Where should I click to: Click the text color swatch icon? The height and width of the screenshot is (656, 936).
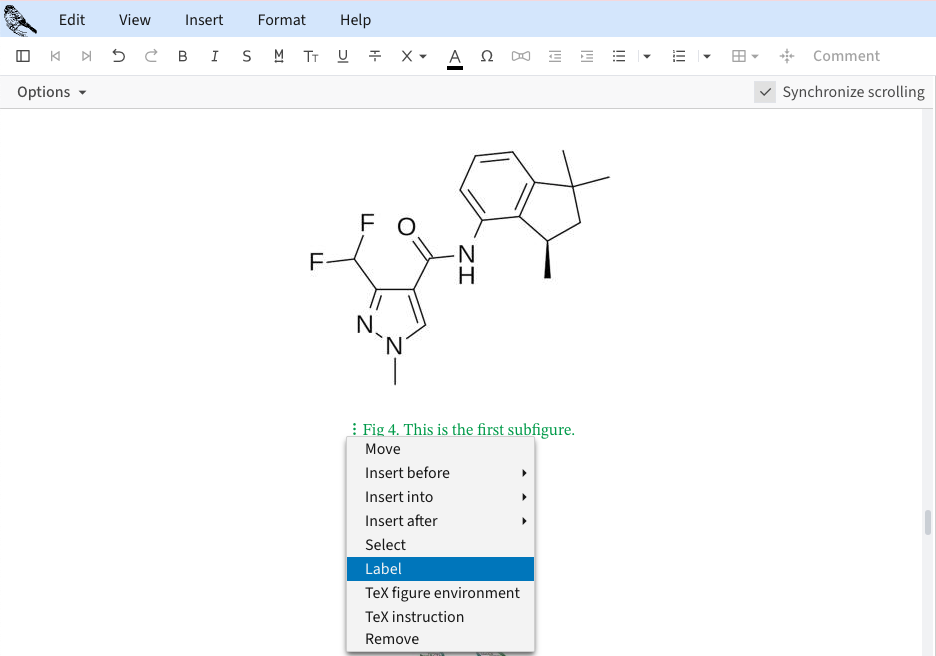tap(455, 56)
